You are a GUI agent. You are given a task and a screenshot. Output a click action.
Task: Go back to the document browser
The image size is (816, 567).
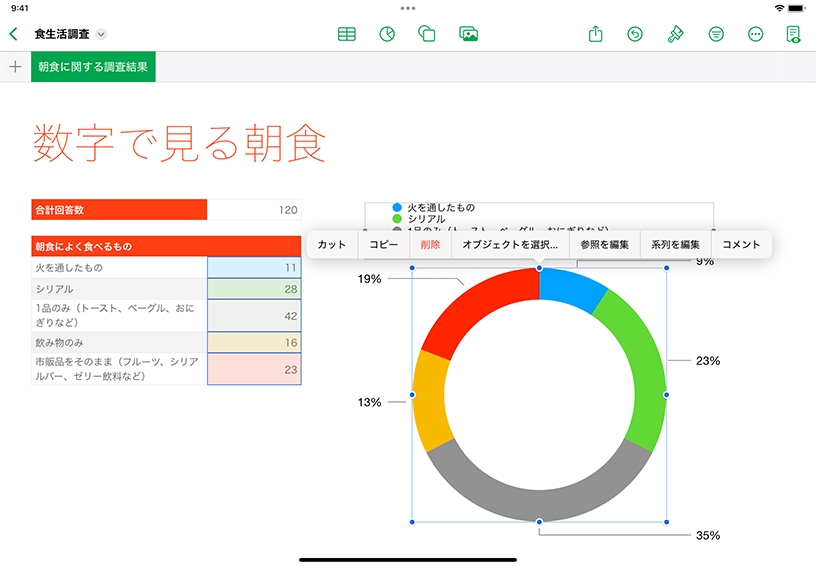point(13,34)
